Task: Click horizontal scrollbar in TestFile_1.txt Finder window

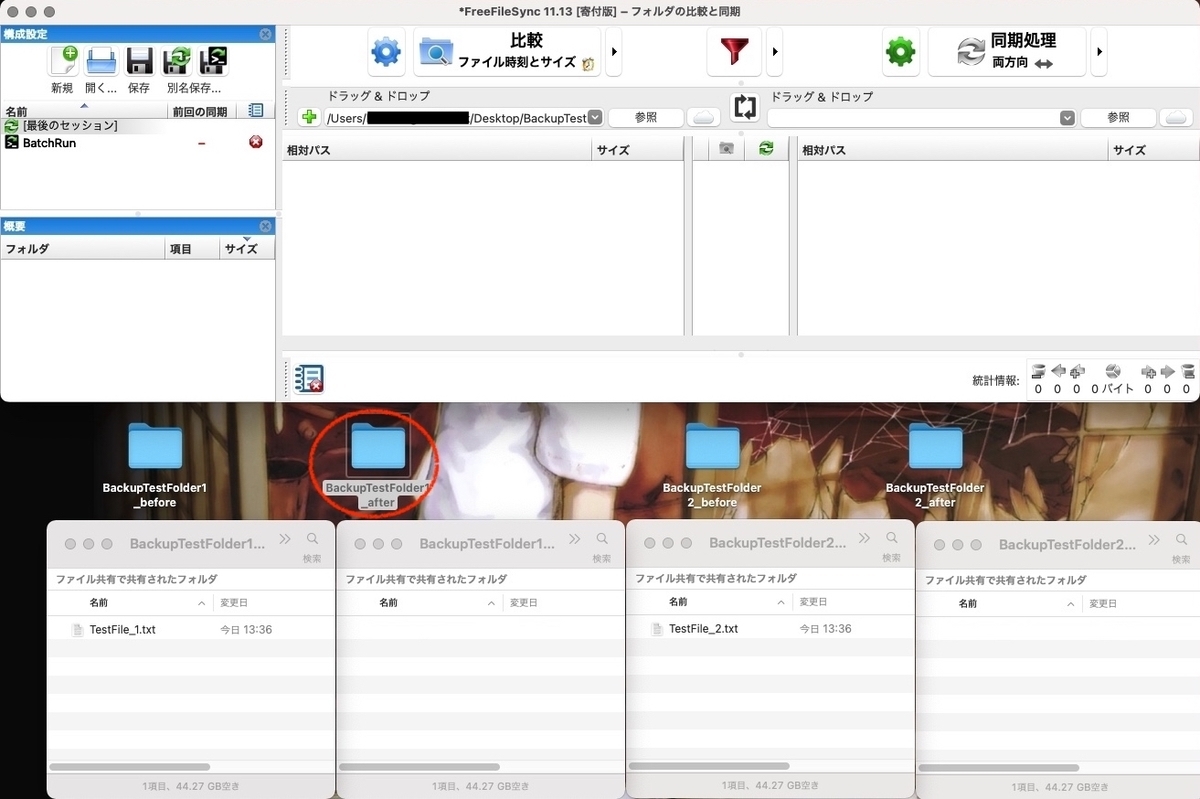Action: 130,767
